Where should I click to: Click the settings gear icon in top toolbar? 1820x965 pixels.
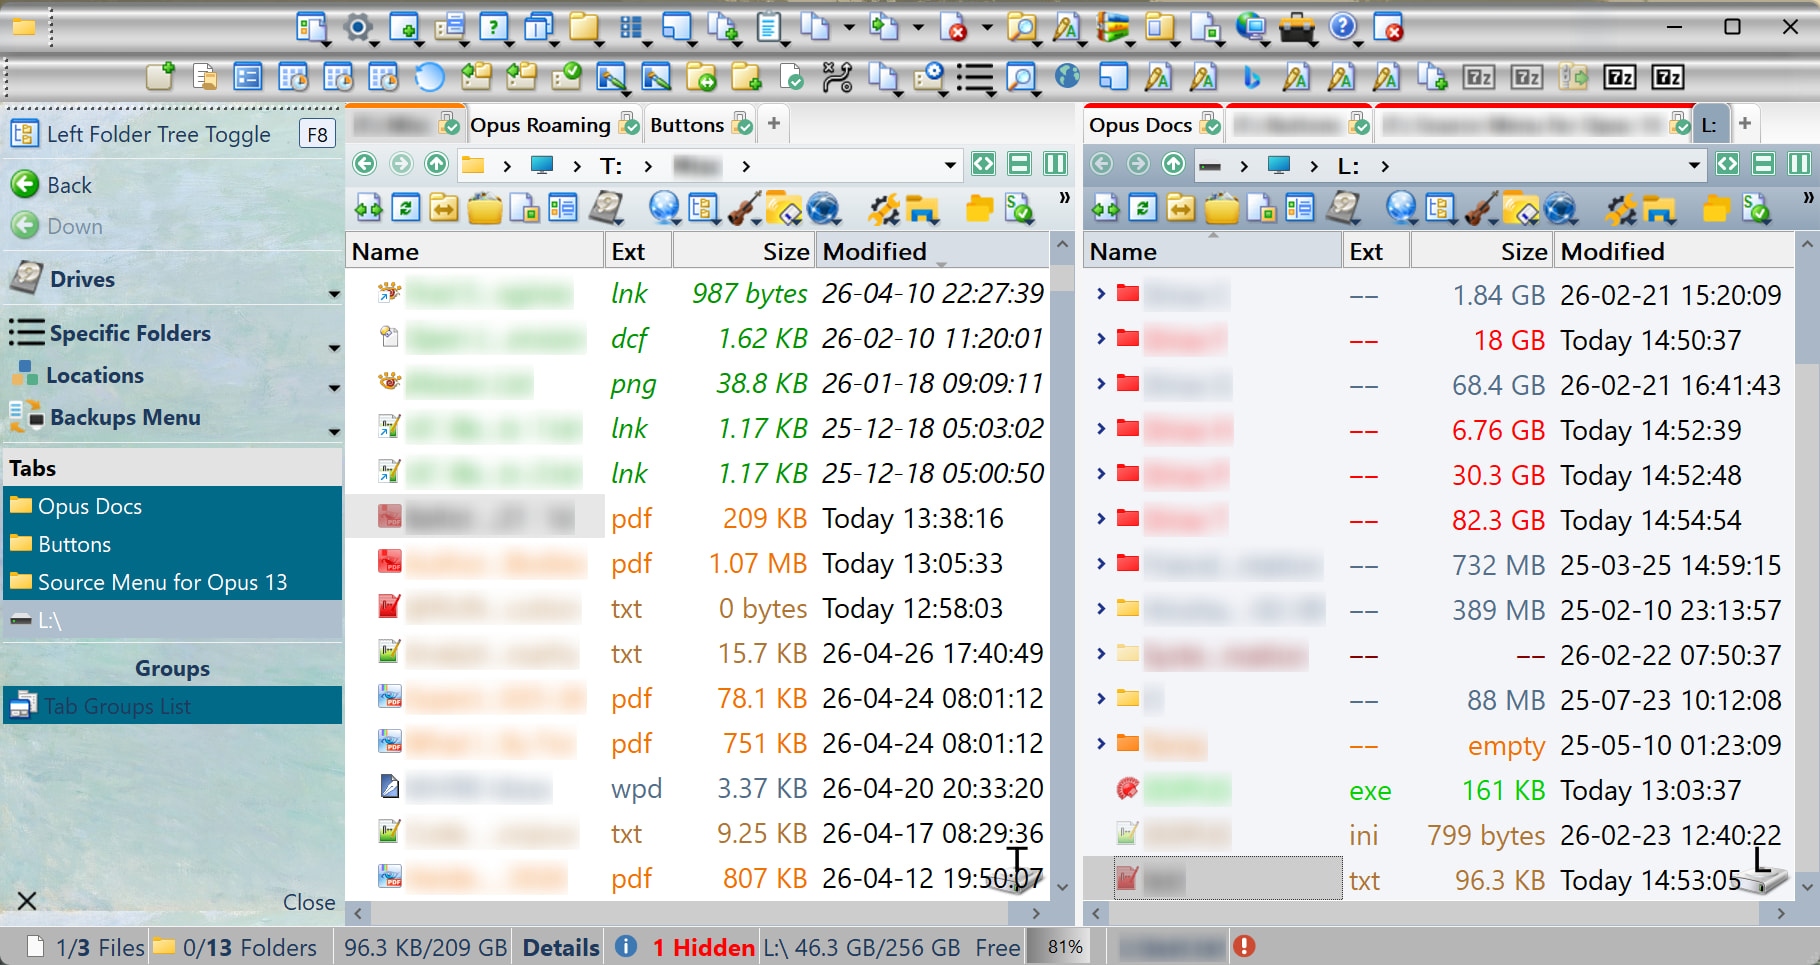(357, 27)
